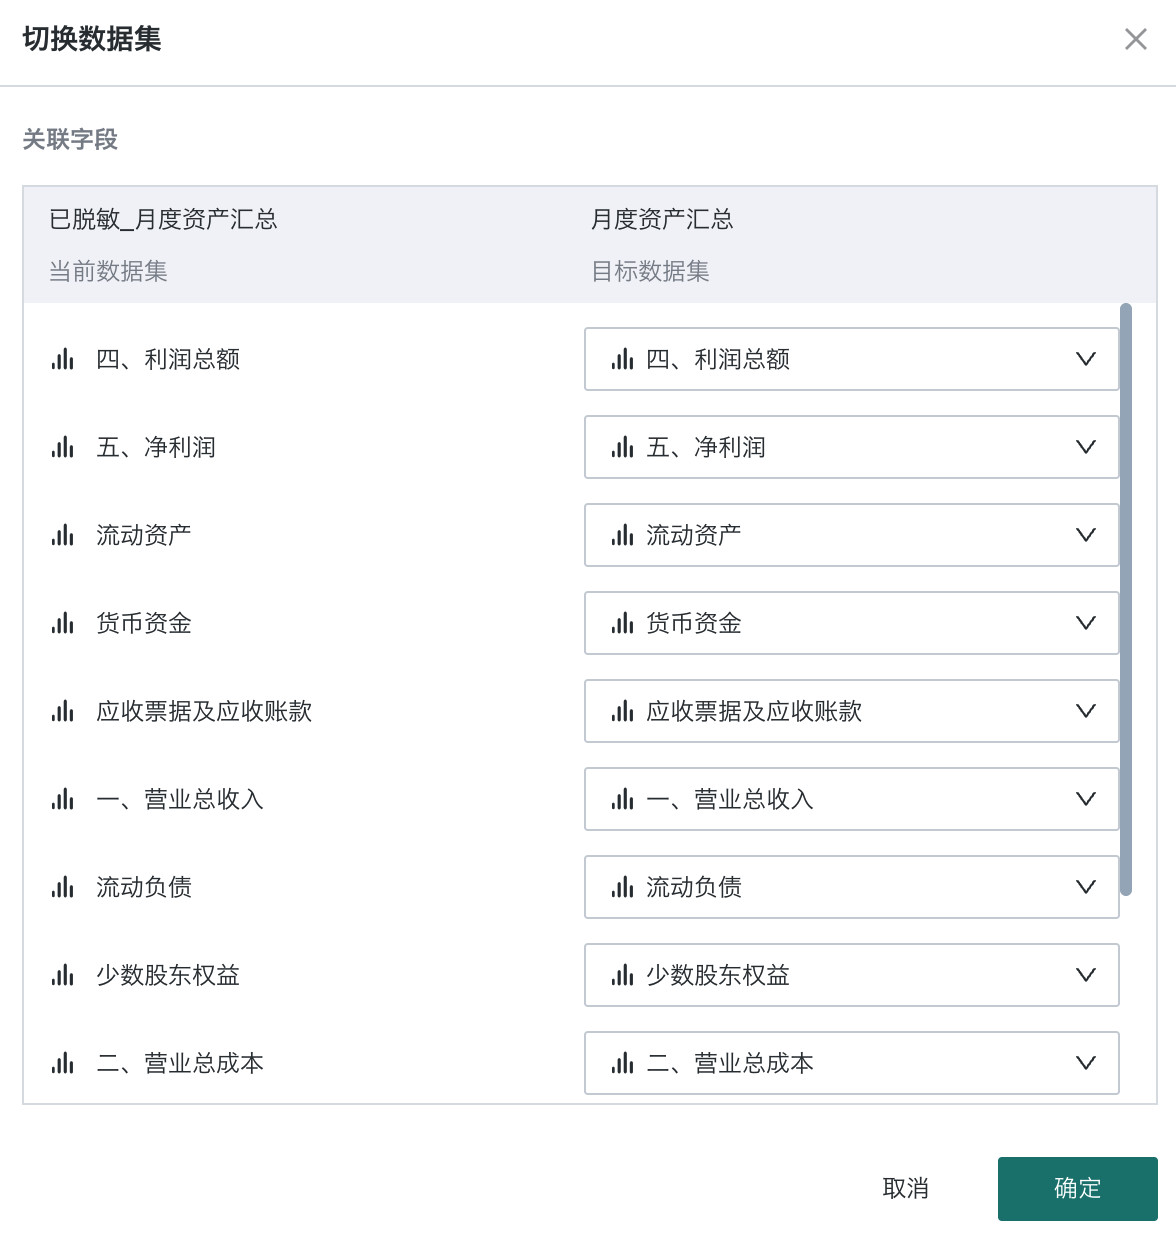This screenshot has height=1236, width=1176.
Task: Click the 已脱敏_月度资产汇总 dataset name
Action: point(163,219)
